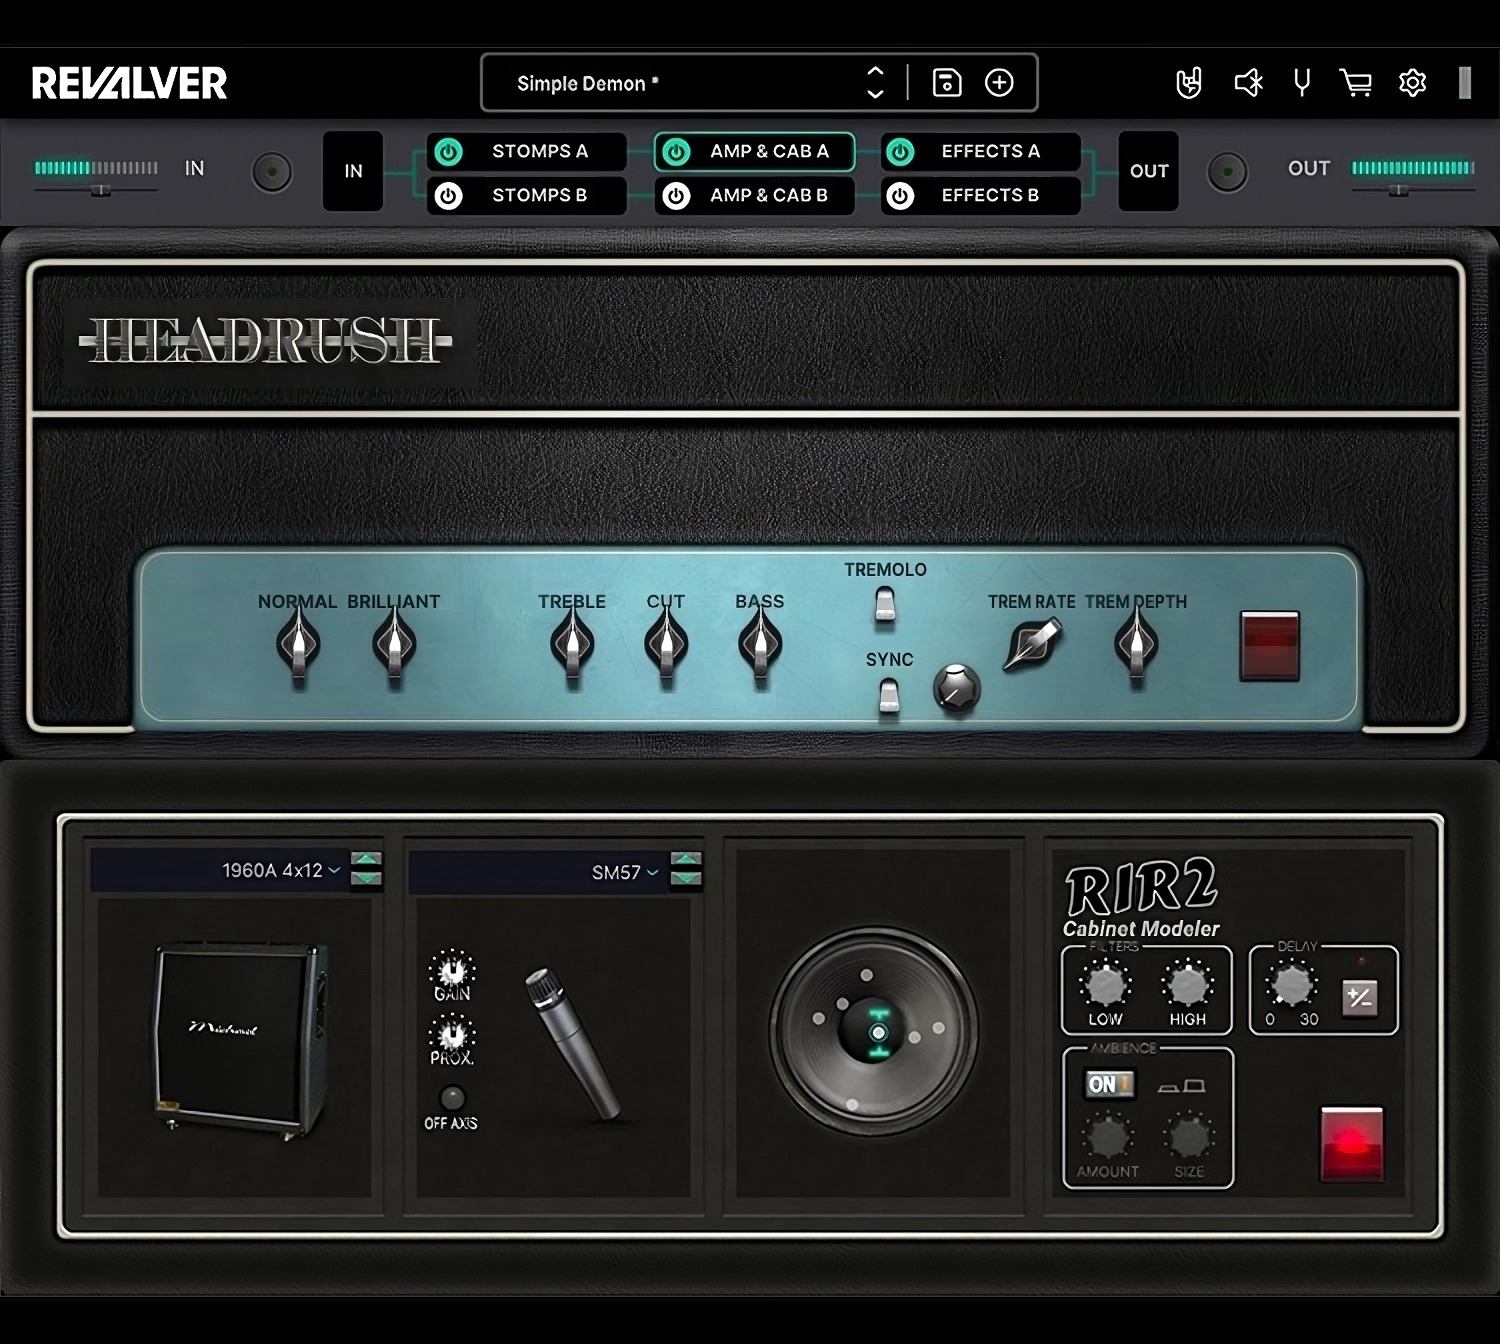Click the CUT knob
1500x1344 pixels.
tap(666, 646)
